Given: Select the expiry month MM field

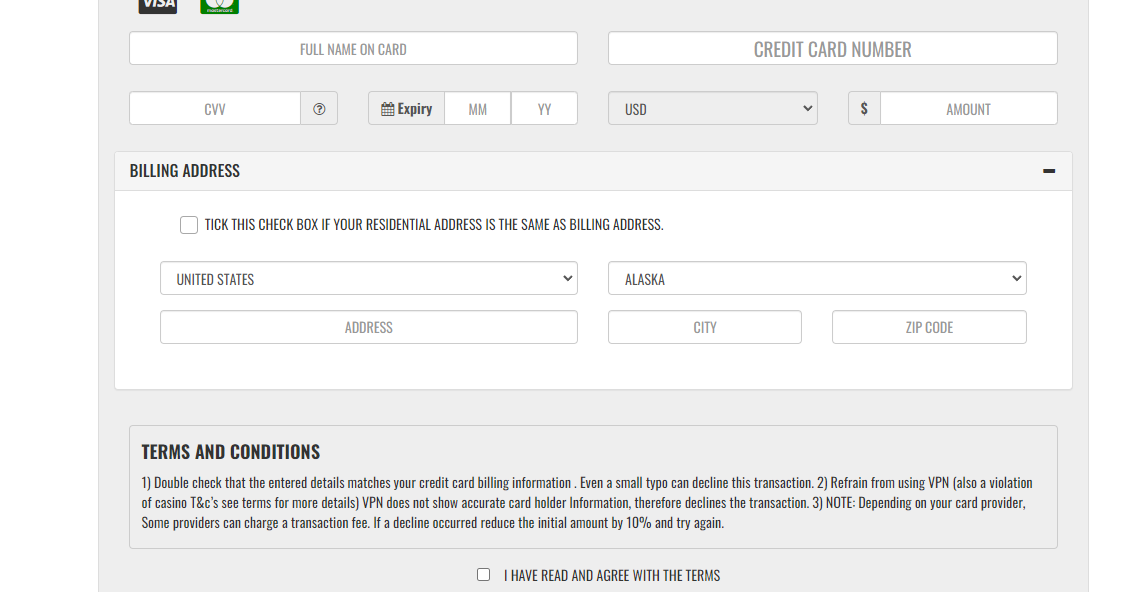Looking at the screenshot, I should tap(477, 109).
